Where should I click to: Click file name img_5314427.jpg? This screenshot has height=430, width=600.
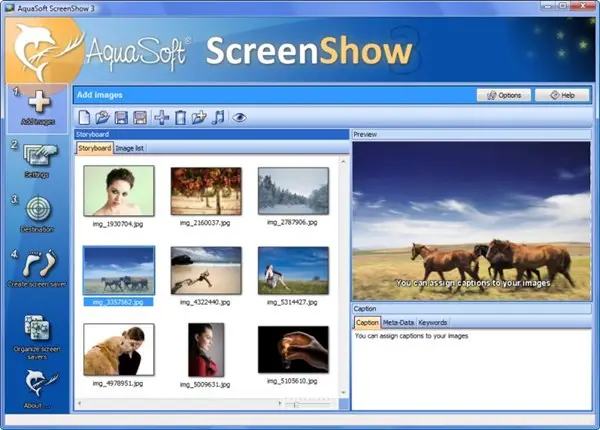point(292,302)
